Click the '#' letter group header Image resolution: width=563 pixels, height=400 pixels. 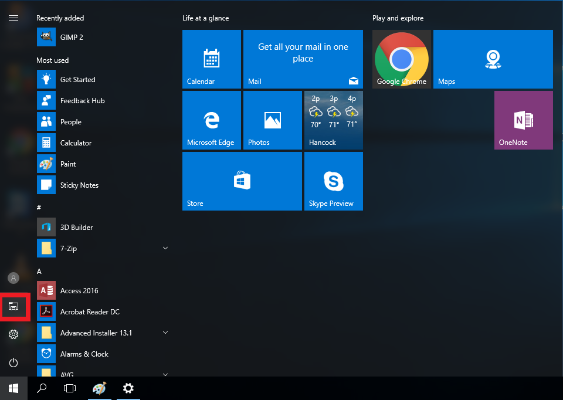point(39,207)
